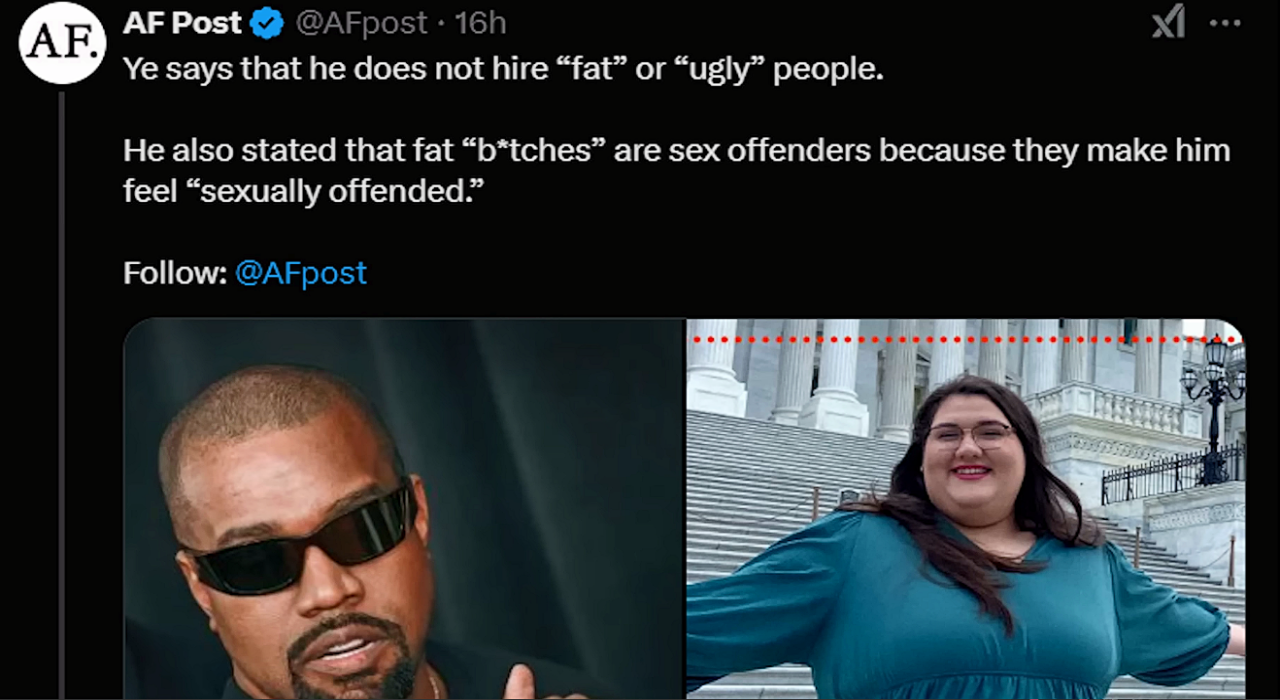The height and width of the screenshot is (700, 1280).
Task: Click the first line mentioning "fat" or "ugly"
Action: 504,70
